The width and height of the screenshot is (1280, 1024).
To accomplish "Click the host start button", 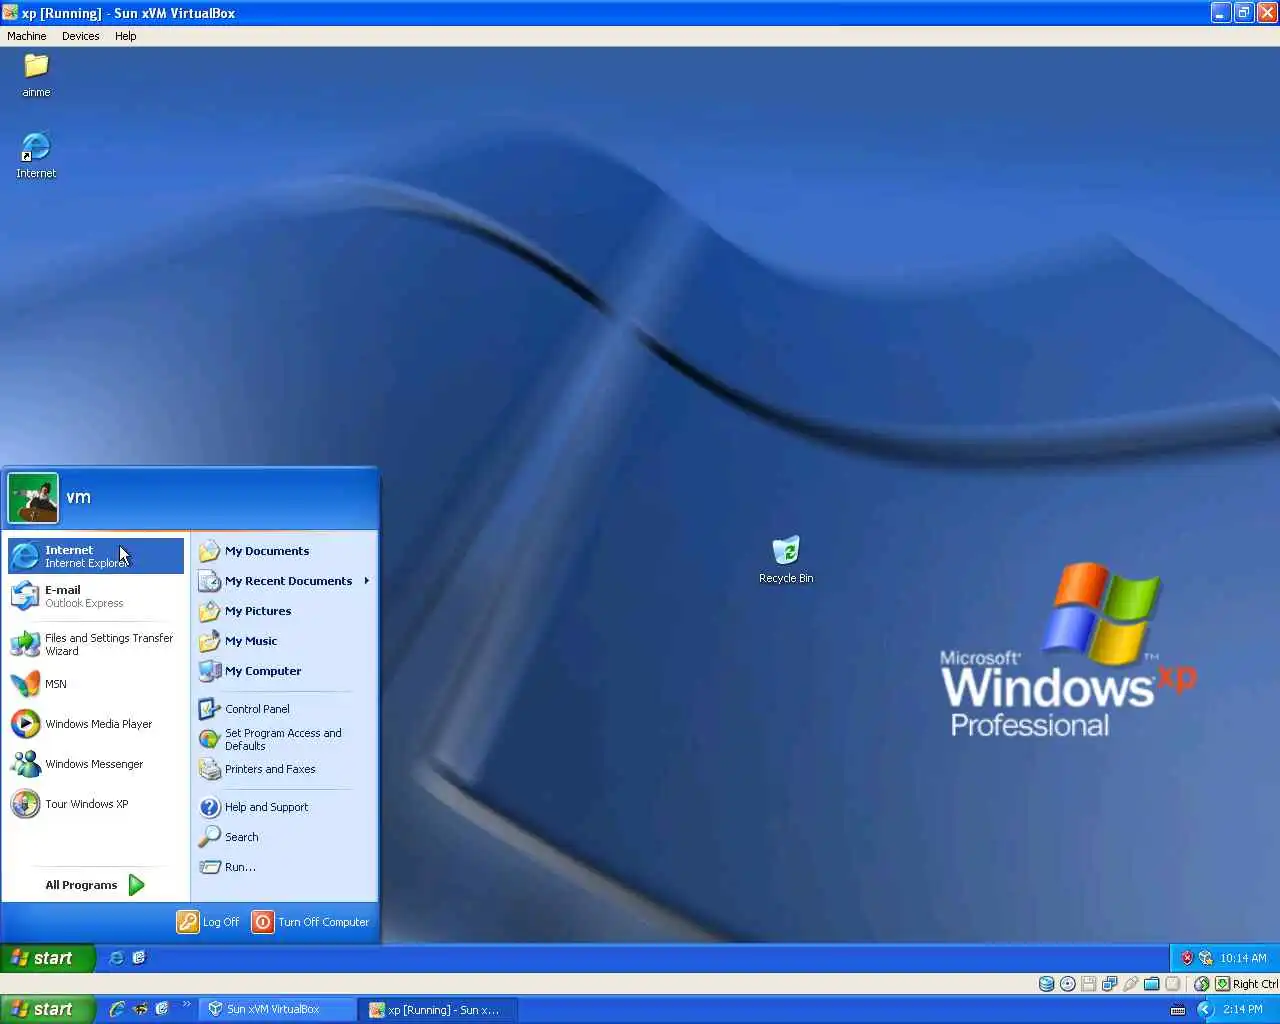I will point(48,1009).
